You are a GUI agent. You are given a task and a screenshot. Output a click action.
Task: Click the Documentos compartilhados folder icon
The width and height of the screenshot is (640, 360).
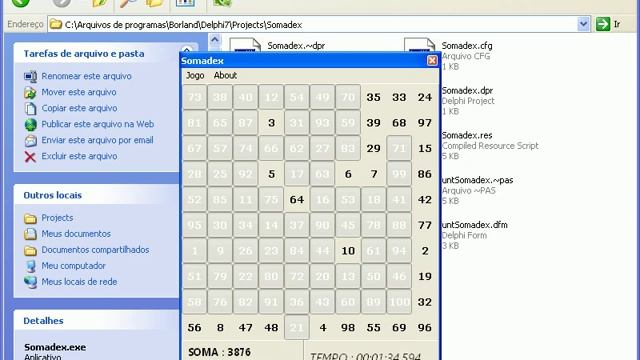click(30, 250)
